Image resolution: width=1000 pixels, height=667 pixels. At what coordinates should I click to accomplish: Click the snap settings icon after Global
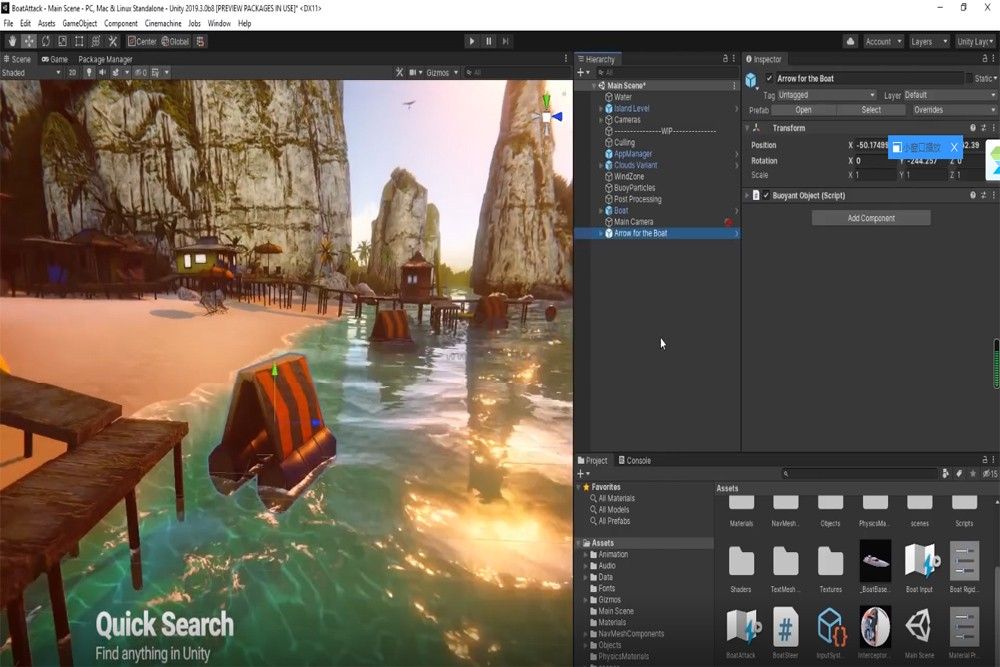(200, 41)
